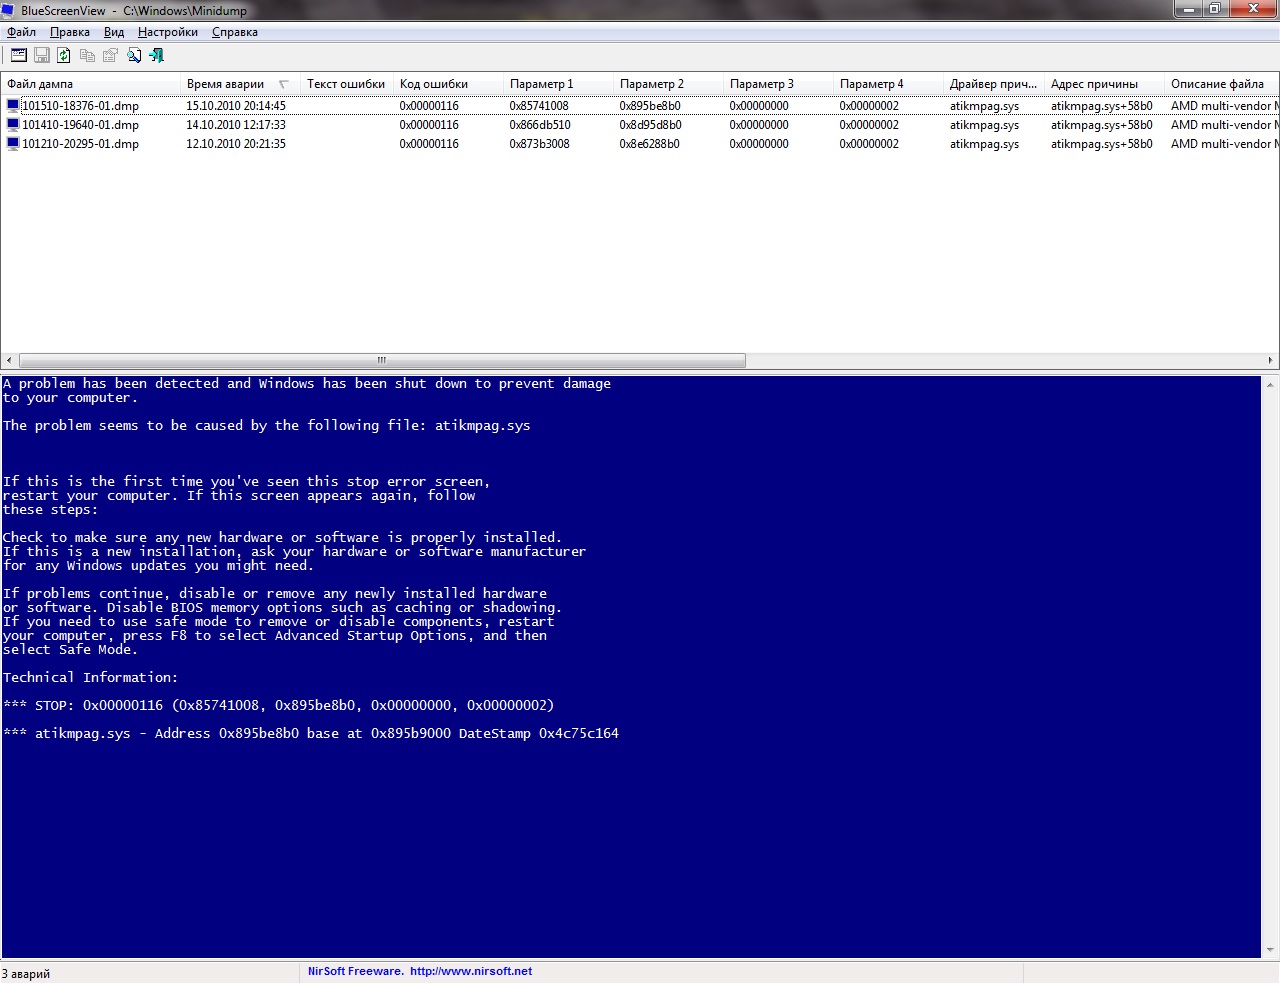Open Advanced Options toolbar icon

coord(19,56)
